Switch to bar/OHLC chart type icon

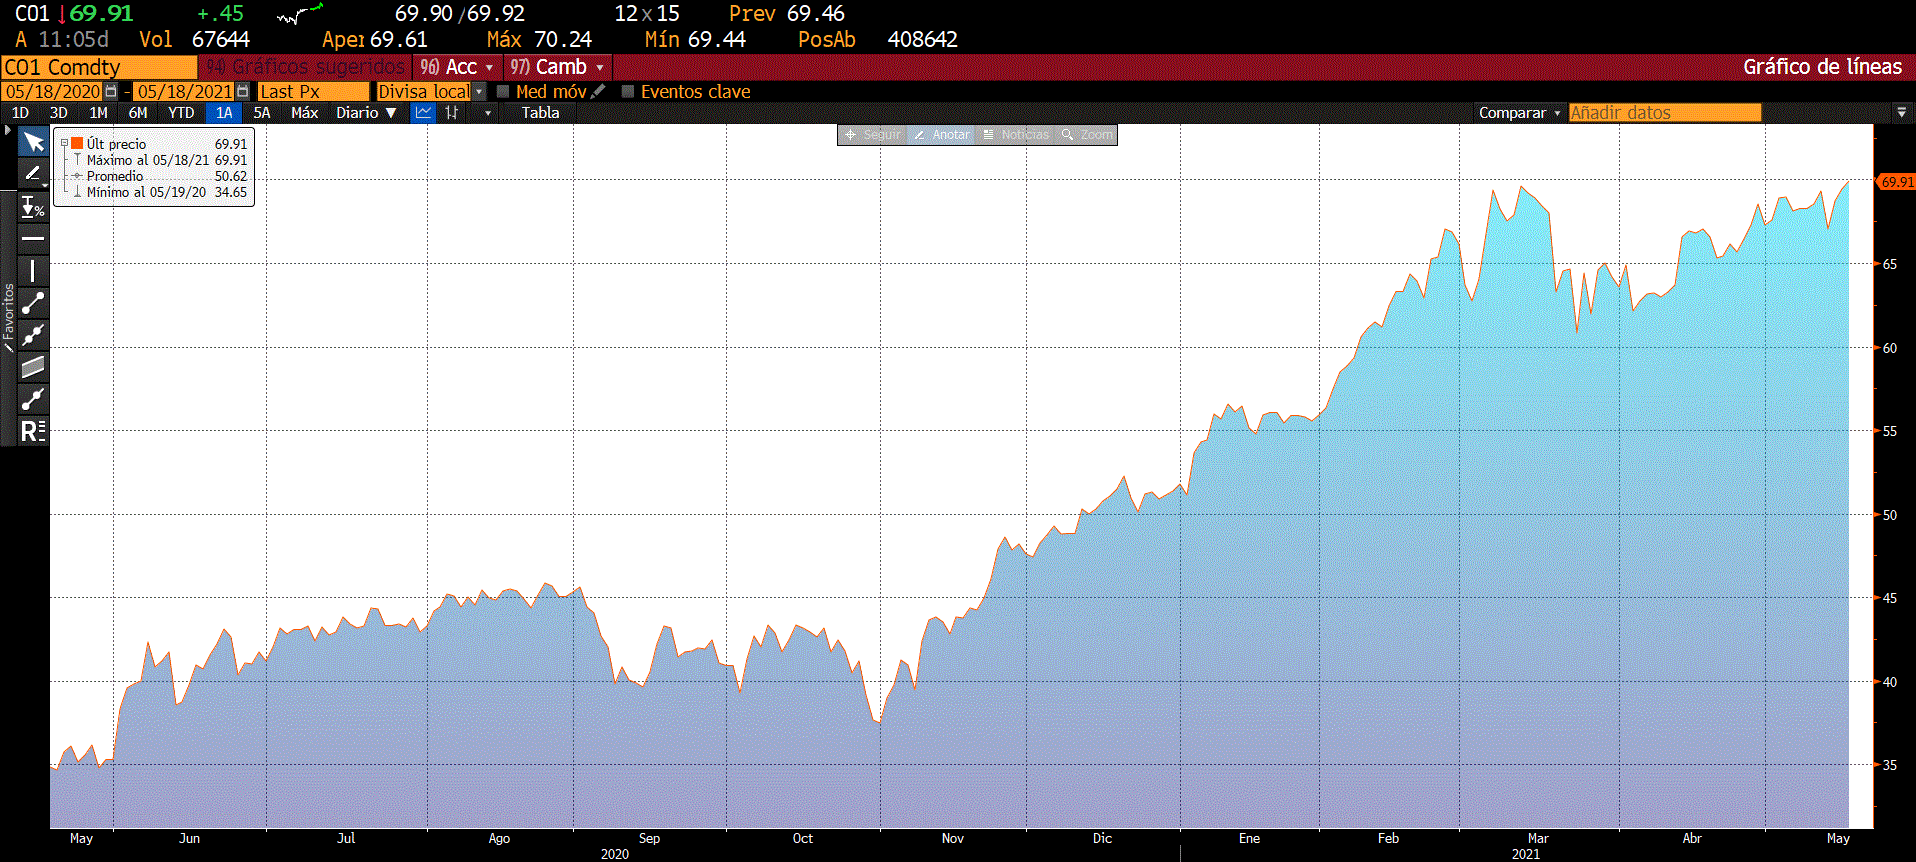click(x=452, y=113)
